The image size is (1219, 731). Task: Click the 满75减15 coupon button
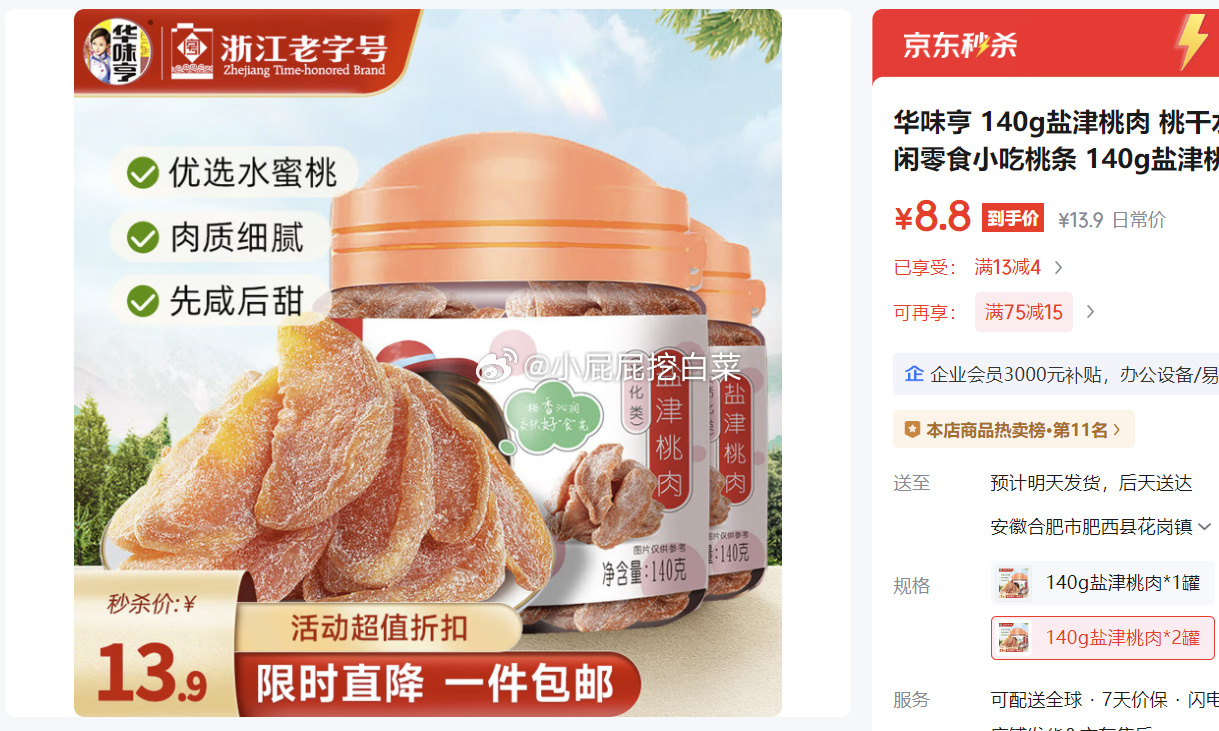[x=1024, y=312]
